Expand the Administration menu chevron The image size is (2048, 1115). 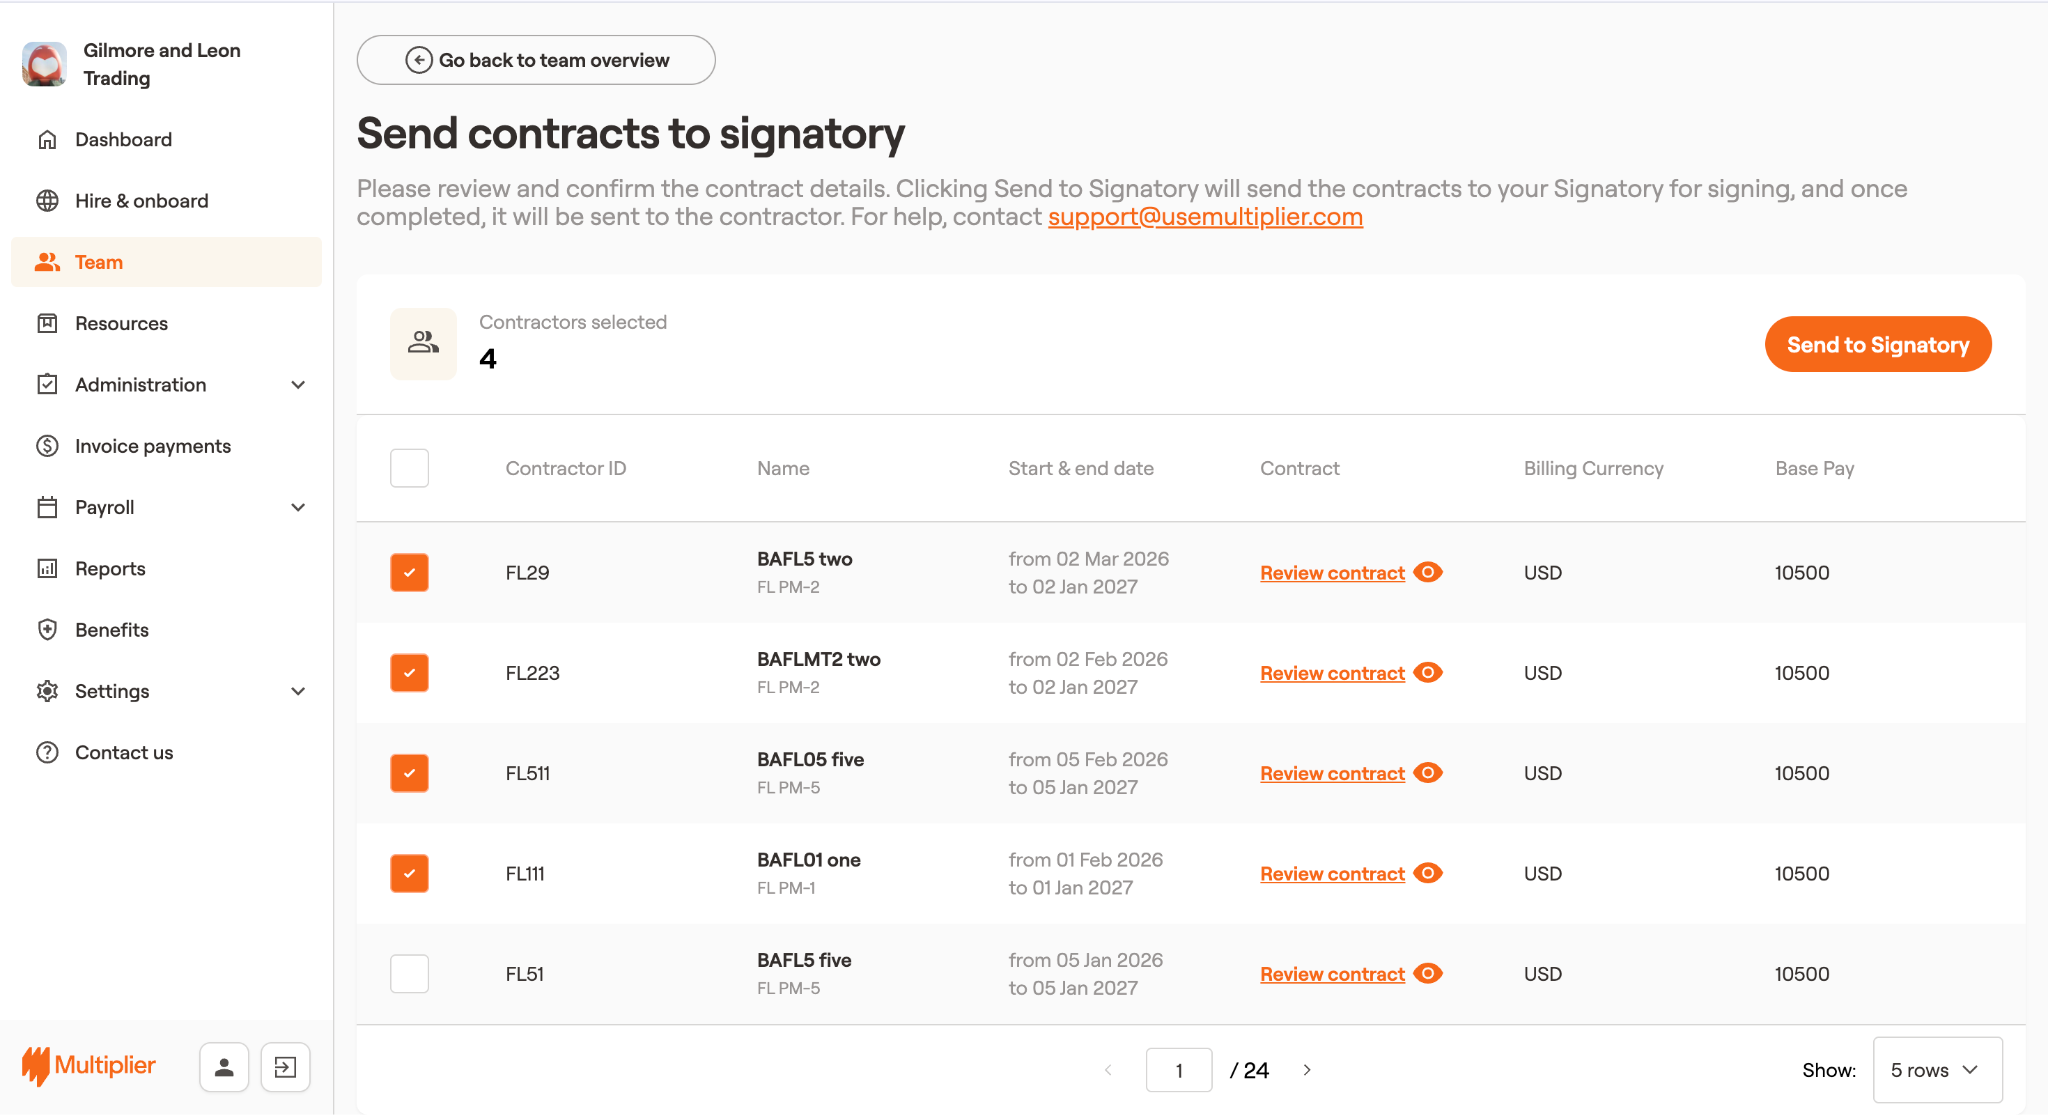(298, 385)
